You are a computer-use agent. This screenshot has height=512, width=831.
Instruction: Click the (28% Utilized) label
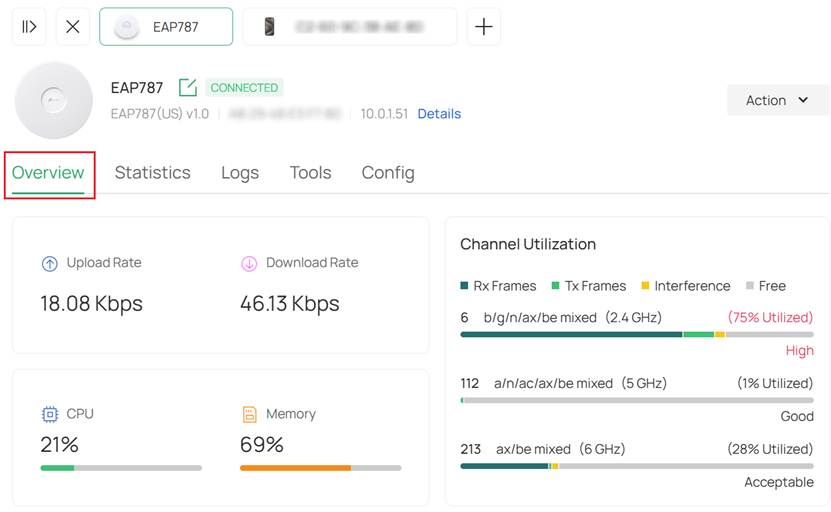tap(770, 449)
